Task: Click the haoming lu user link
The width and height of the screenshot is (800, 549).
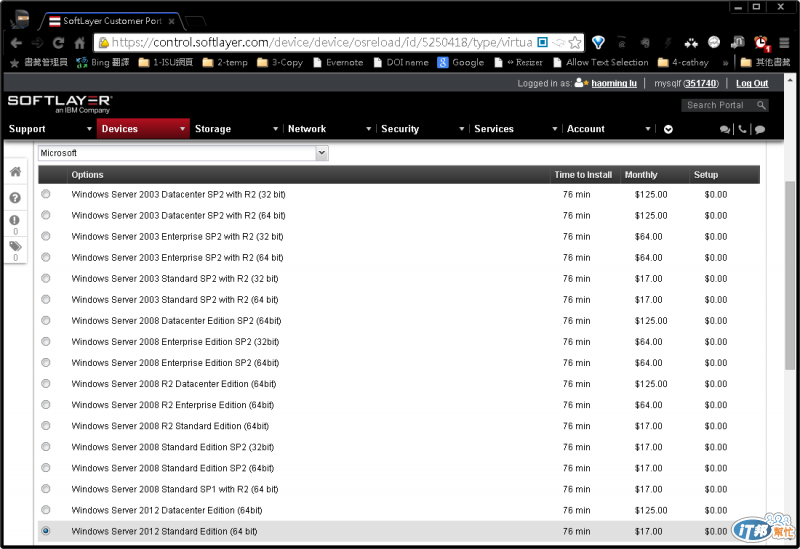Action: click(x=614, y=83)
